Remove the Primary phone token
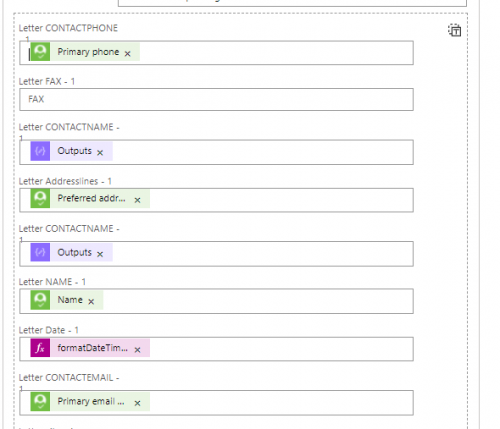 click(x=127, y=53)
